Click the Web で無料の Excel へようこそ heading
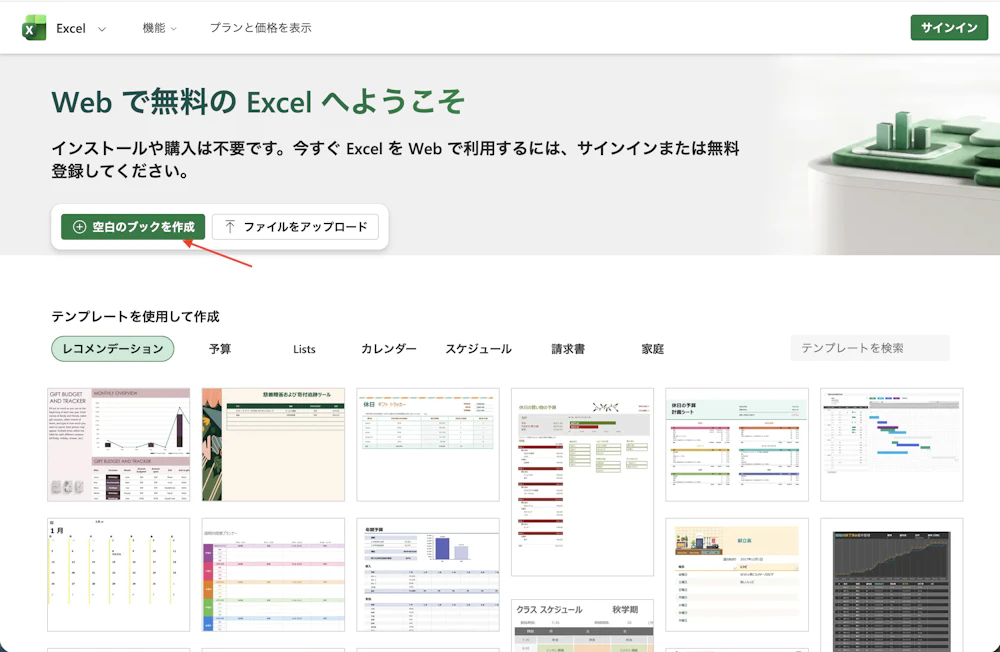This screenshot has width=1000, height=652. [x=258, y=102]
